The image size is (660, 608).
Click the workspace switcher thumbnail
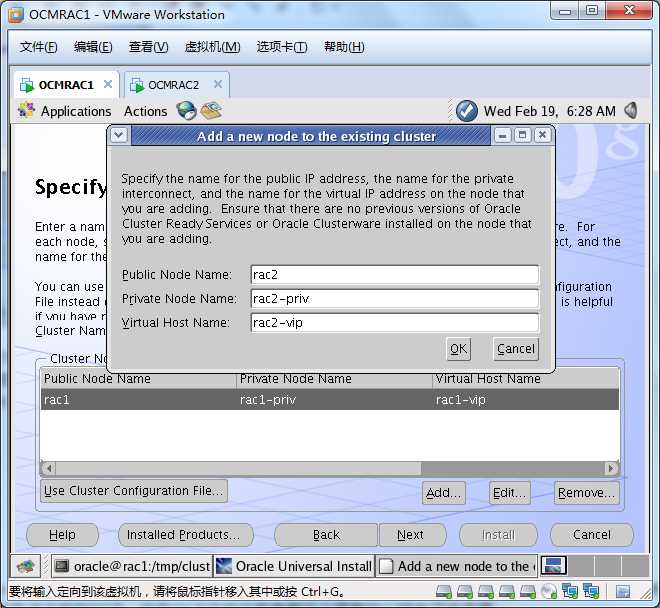[554, 565]
